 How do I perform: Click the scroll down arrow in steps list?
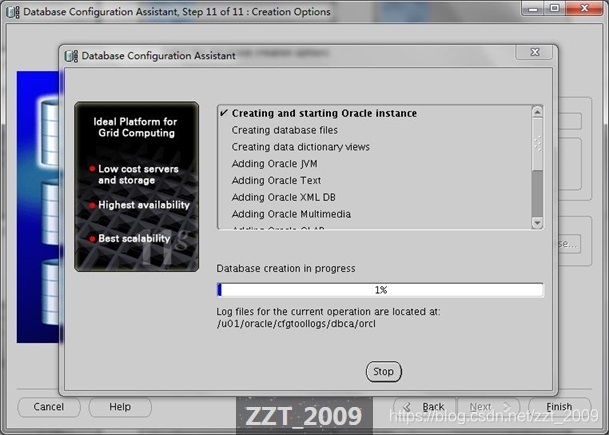537,223
